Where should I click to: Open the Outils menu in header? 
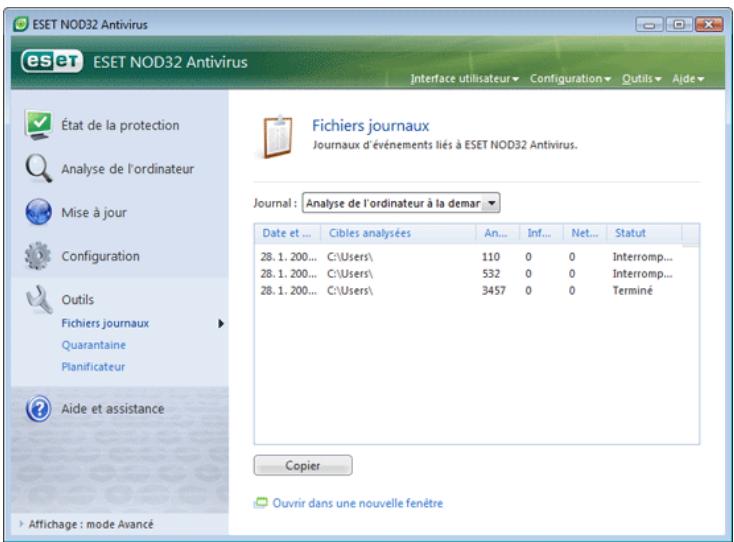pyautogui.click(x=641, y=79)
